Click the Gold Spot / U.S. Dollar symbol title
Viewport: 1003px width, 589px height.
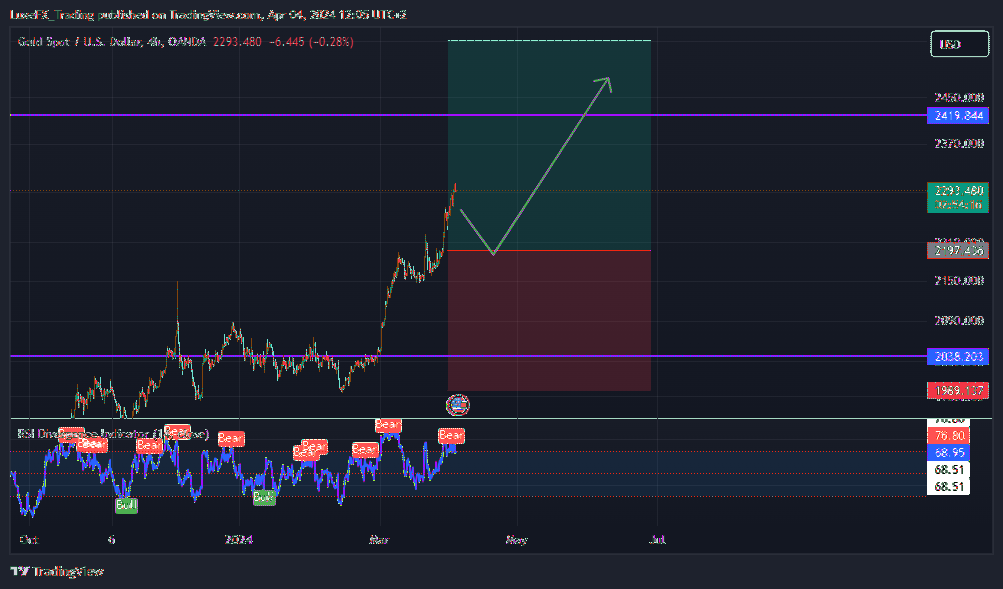tap(111, 42)
